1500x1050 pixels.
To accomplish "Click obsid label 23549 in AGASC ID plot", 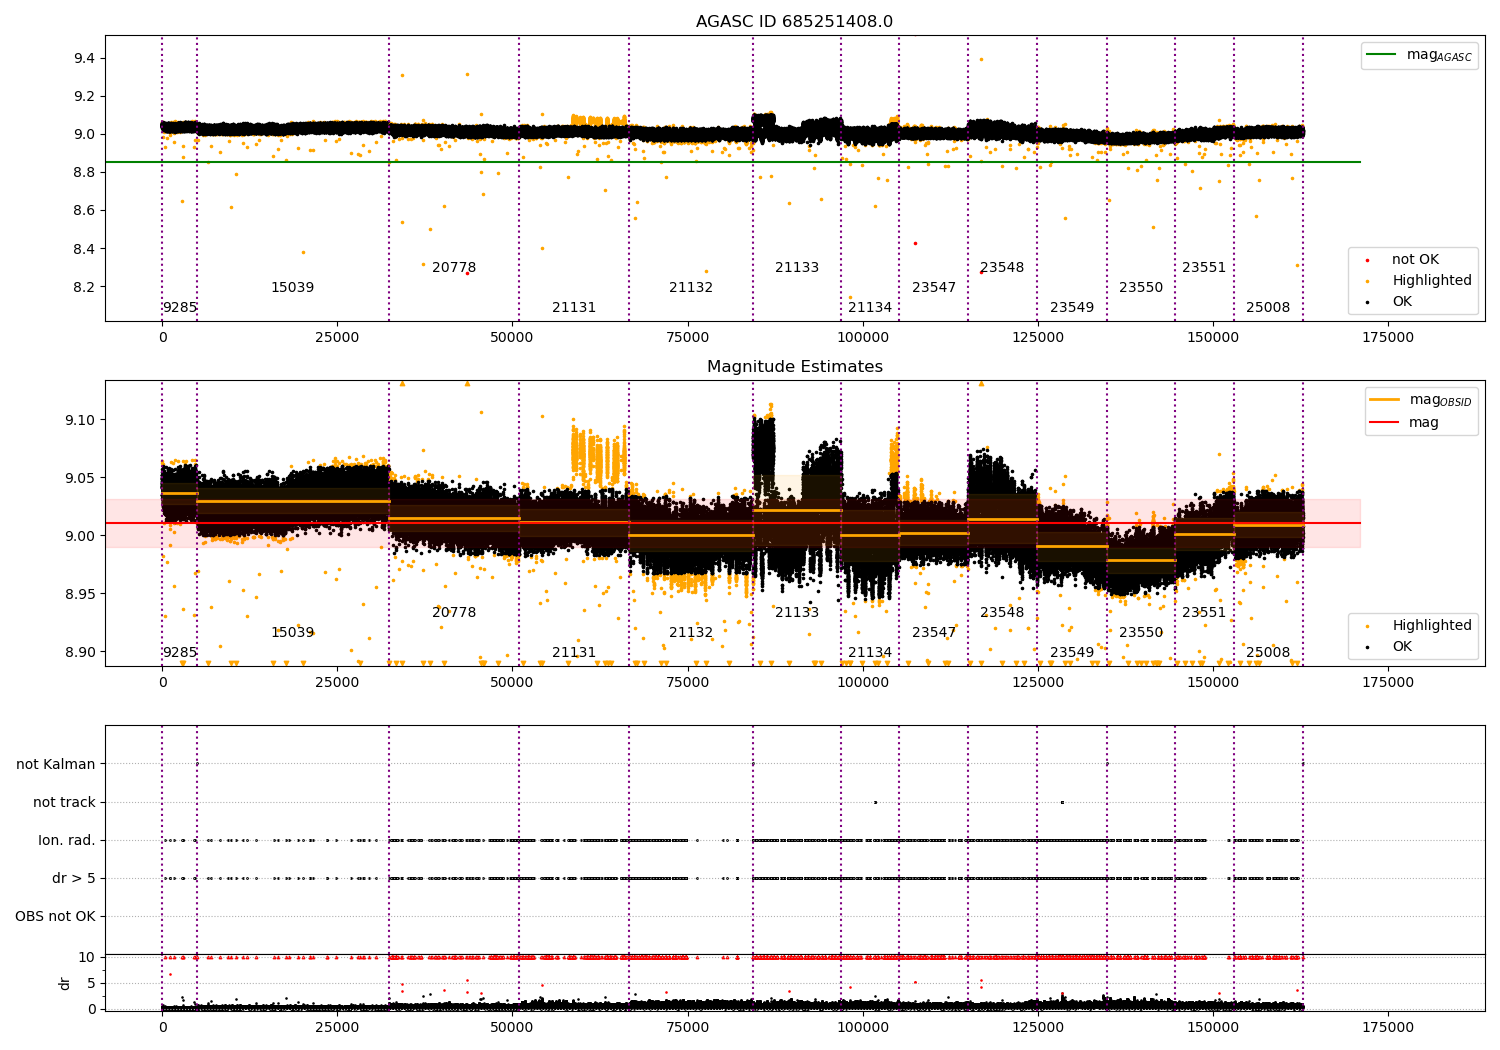I will [1072, 308].
